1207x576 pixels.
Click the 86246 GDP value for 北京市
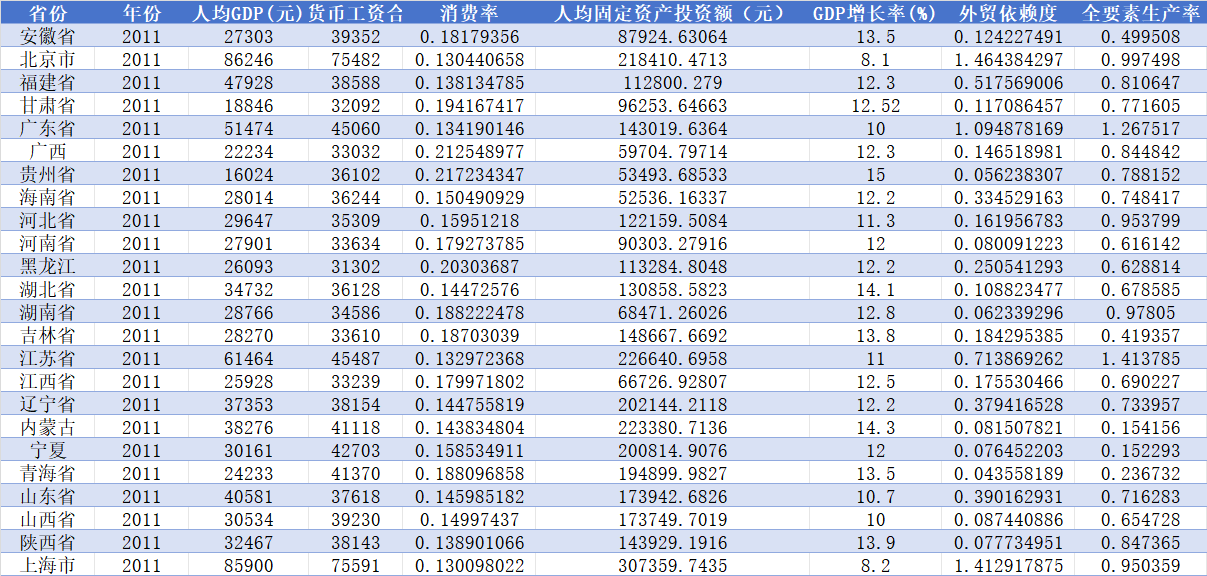pyautogui.click(x=244, y=59)
